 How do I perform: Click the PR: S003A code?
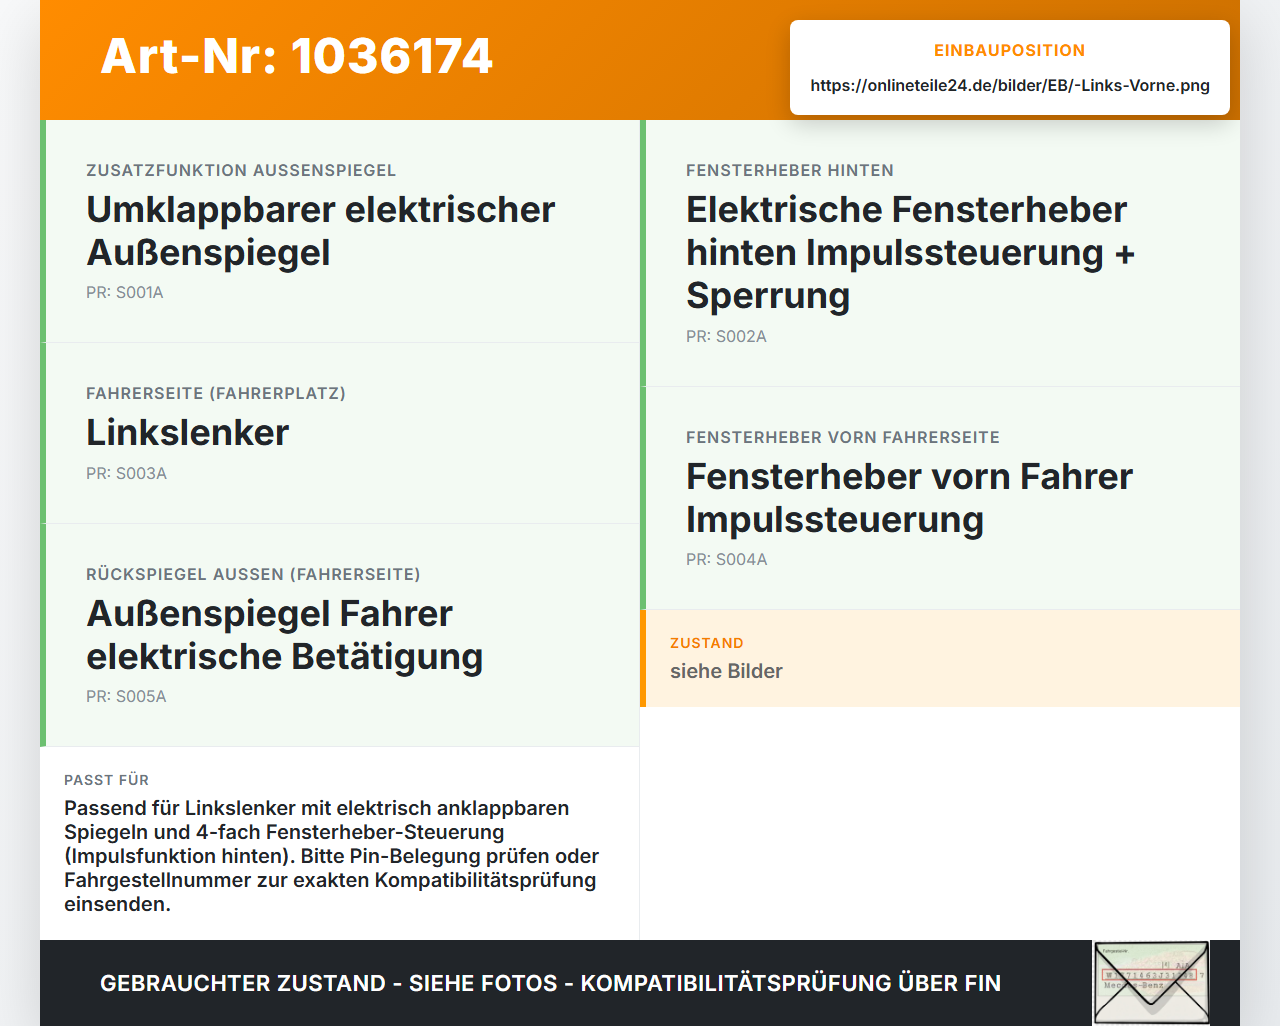[126, 474]
